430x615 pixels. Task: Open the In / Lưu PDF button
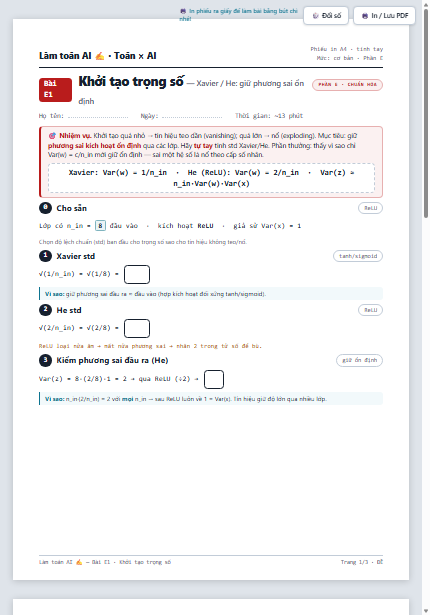tap(384, 16)
